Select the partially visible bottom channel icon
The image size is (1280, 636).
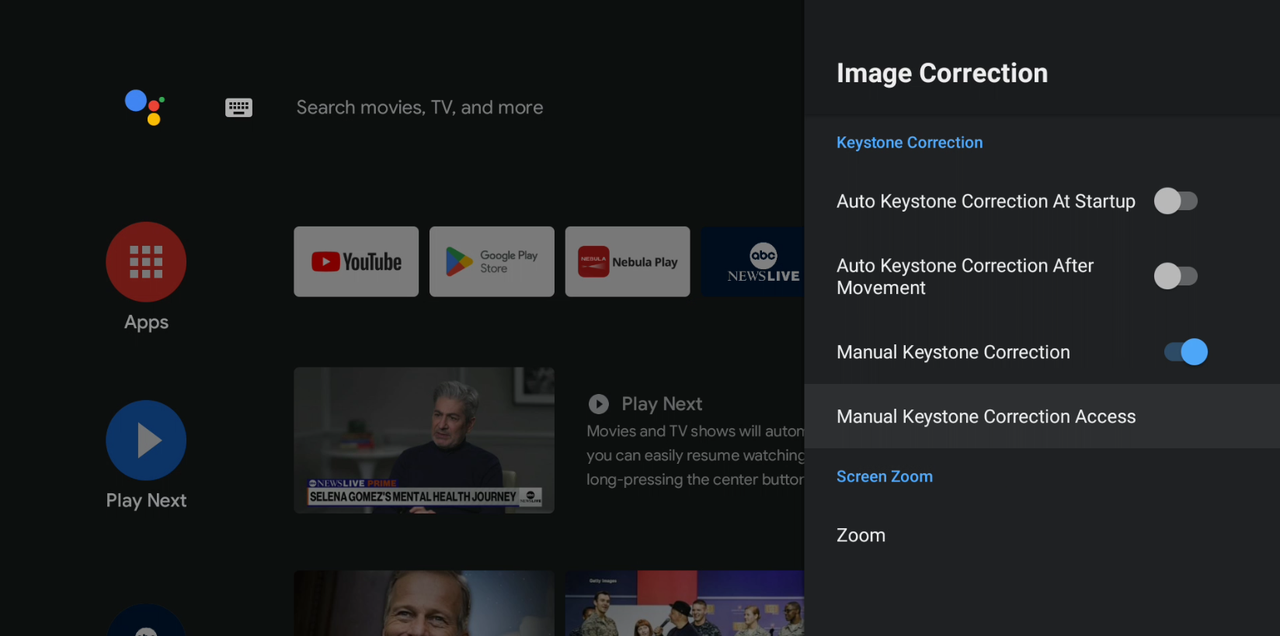(x=146, y=622)
